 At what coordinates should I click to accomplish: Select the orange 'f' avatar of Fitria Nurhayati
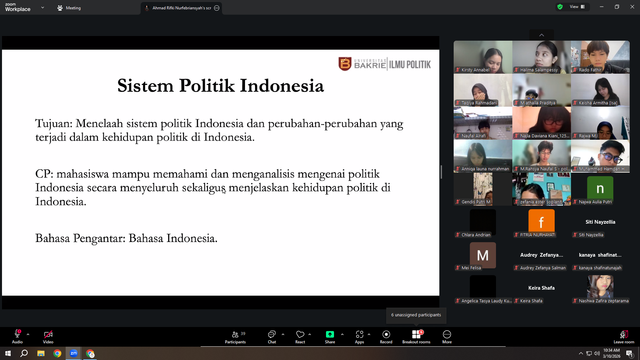tap(541, 221)
